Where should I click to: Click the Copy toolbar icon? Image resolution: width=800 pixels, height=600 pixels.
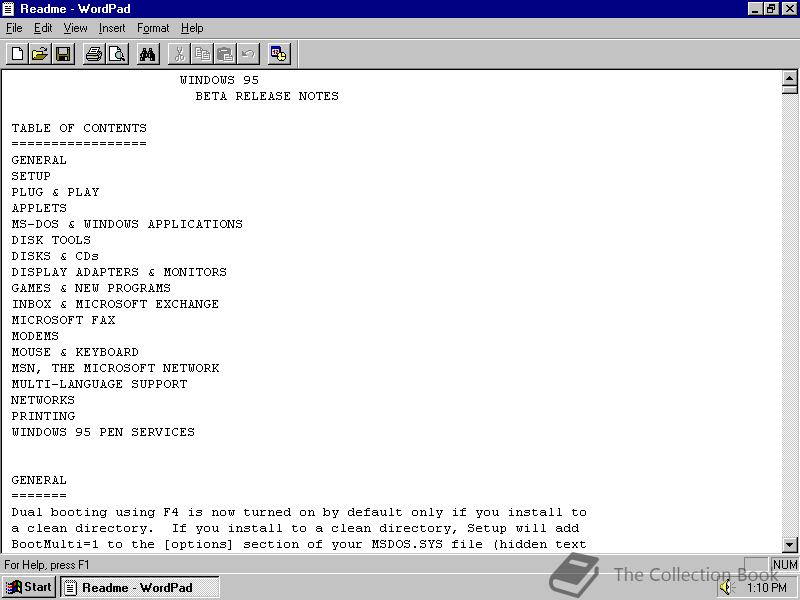(202, 54)
